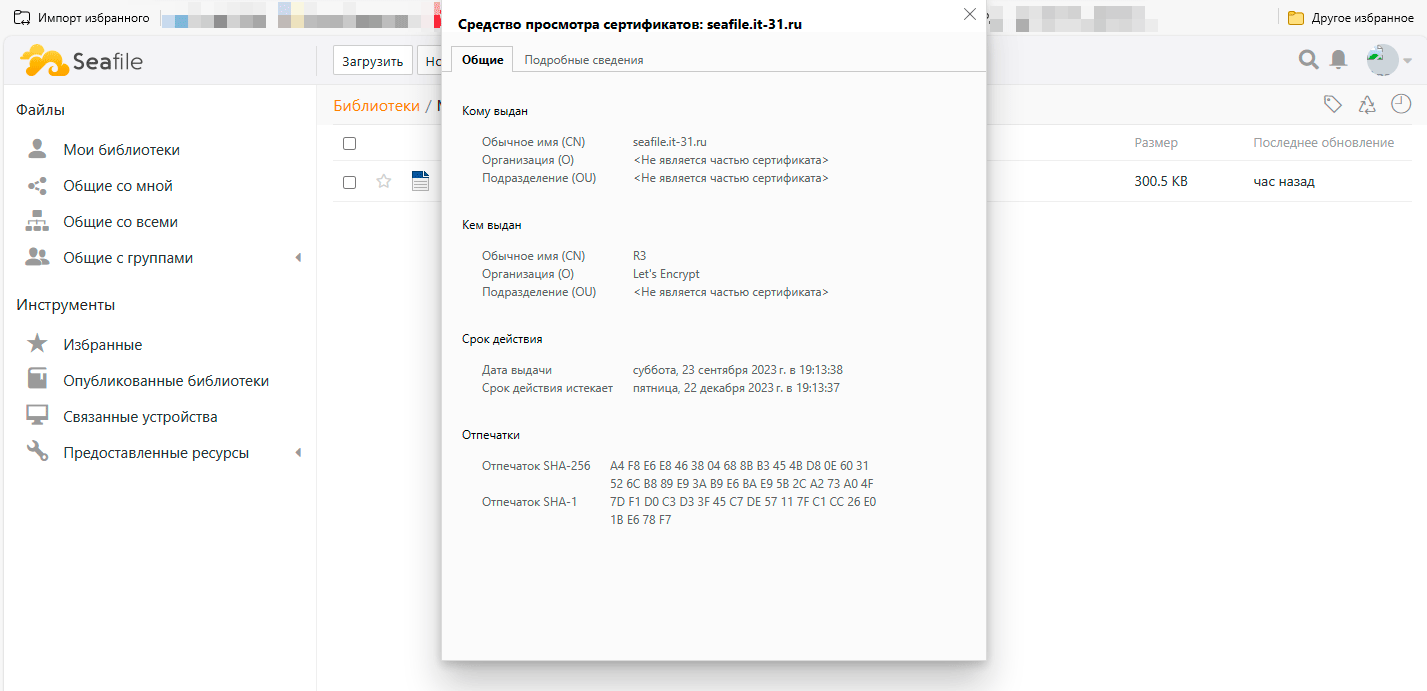The width and height of the screenshot is (1427, 691).
Task: Select the Общие tab
Action: click(x=482, y=60)
